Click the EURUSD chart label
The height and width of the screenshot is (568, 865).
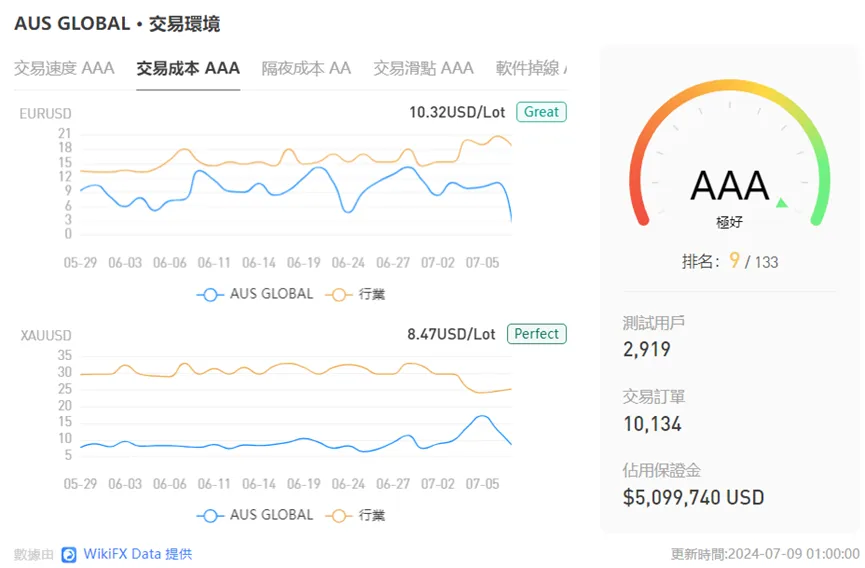45,114
